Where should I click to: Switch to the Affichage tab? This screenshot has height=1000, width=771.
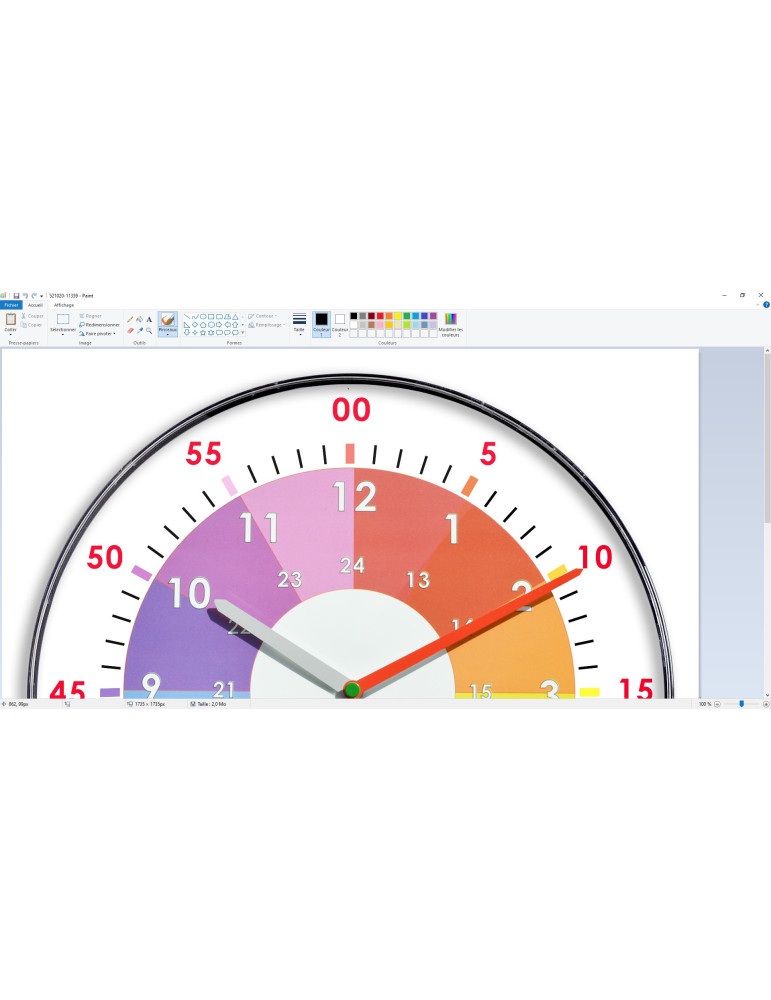64,304
